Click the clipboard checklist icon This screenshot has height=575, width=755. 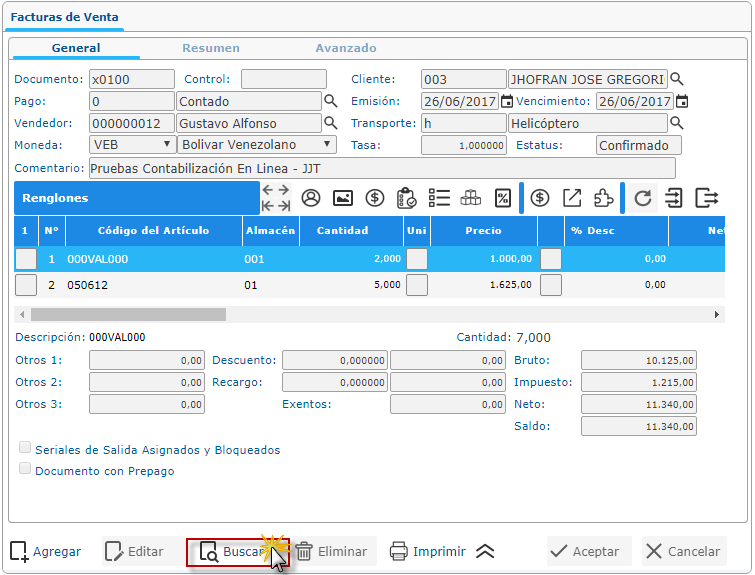tap(406, 198)
